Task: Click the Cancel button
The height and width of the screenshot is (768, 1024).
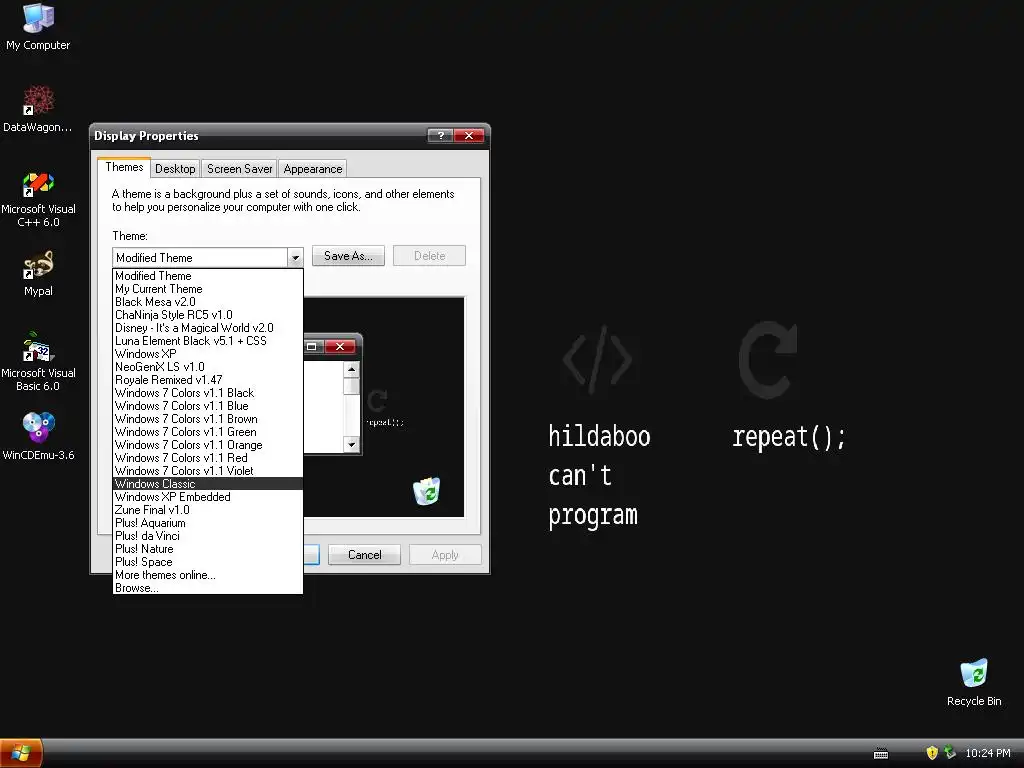Action: [x=364, y=554]
